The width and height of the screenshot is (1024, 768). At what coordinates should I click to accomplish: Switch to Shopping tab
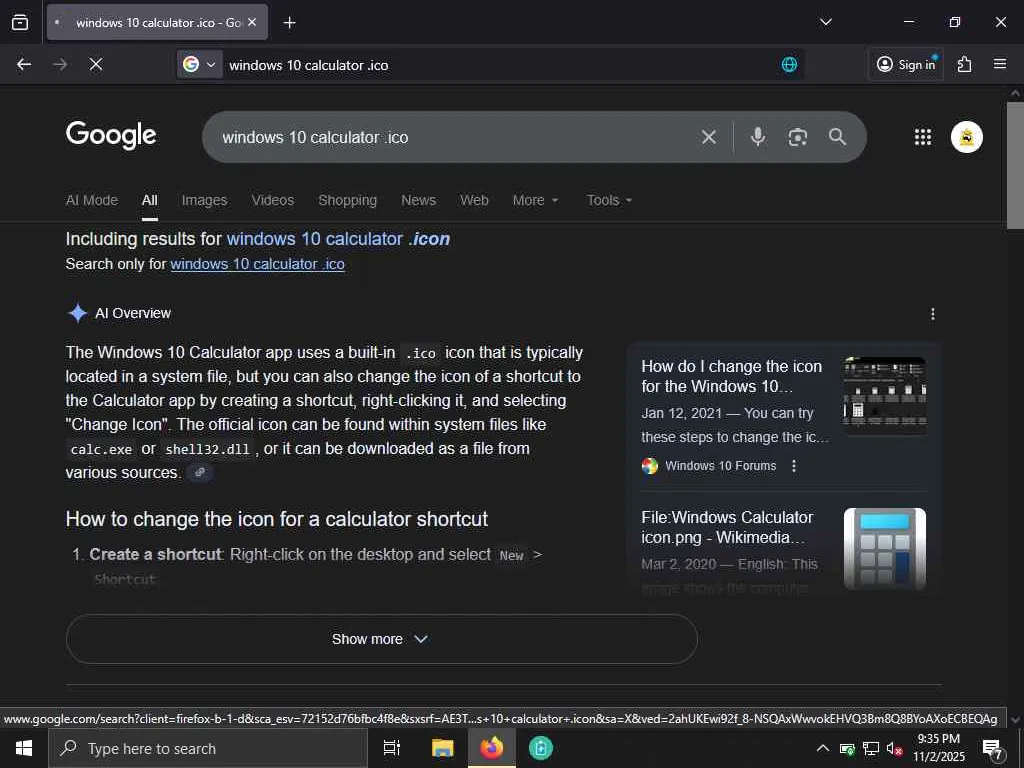click(x=347, y=200)
